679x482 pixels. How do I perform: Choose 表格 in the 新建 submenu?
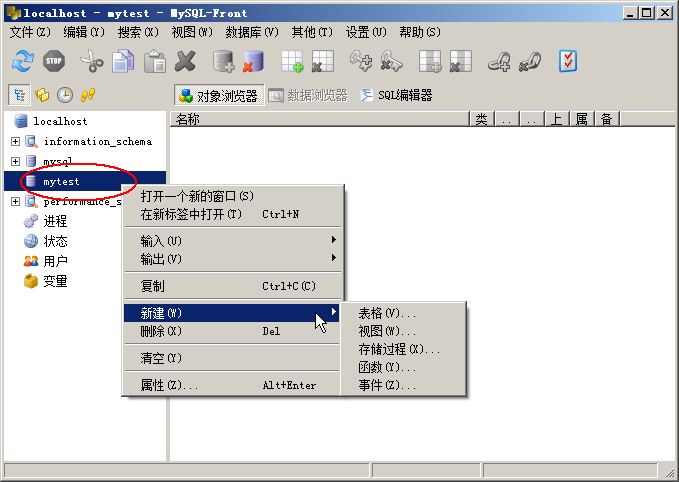click(x=403, y=313)
